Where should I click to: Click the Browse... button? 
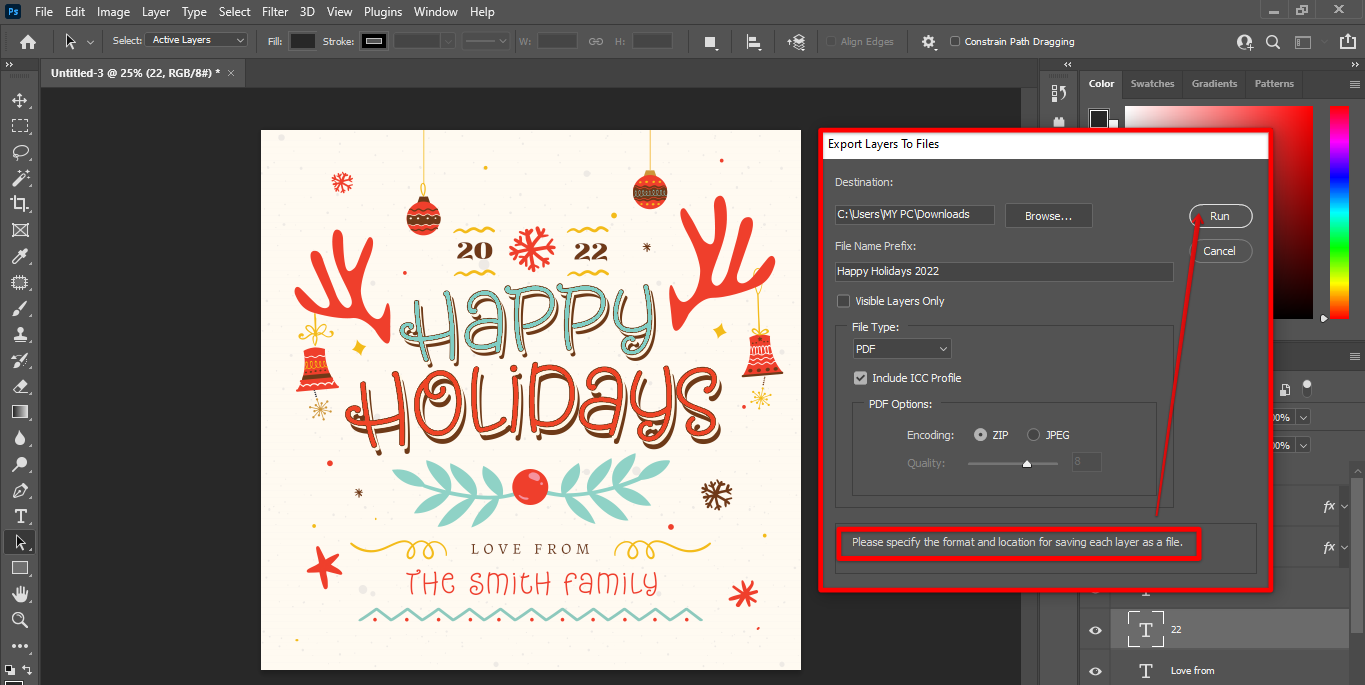(x=1048, y=216)
